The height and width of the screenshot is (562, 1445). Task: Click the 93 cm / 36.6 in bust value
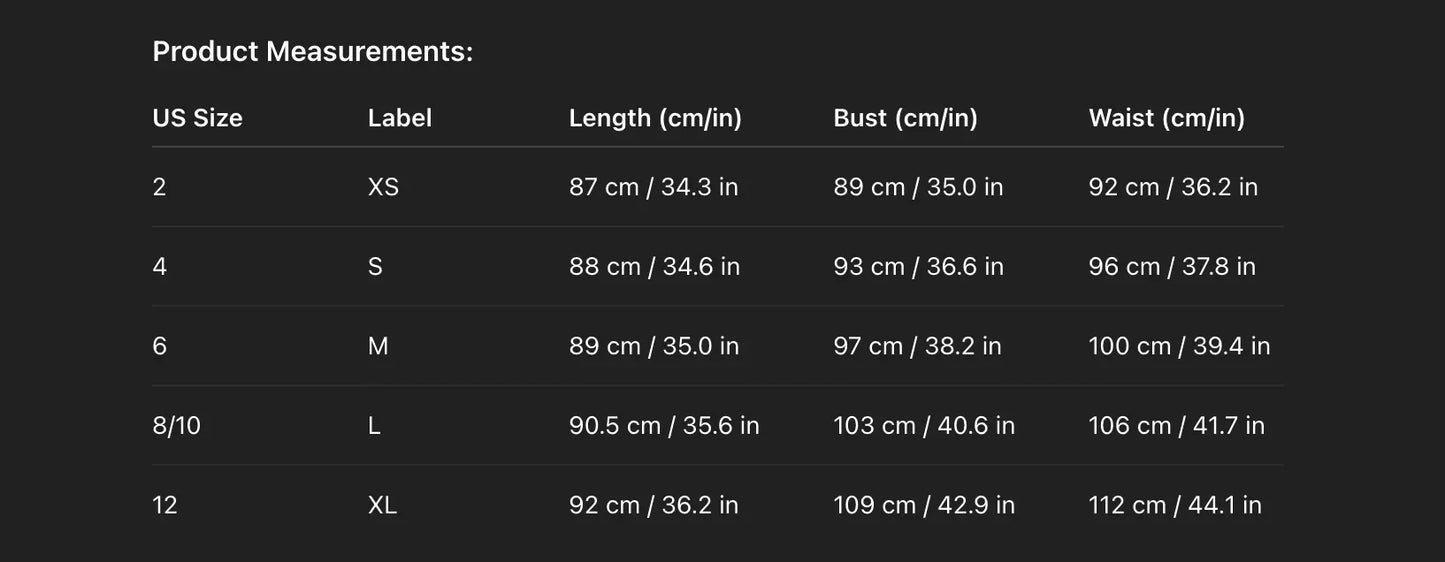click(x=918, y=267)
